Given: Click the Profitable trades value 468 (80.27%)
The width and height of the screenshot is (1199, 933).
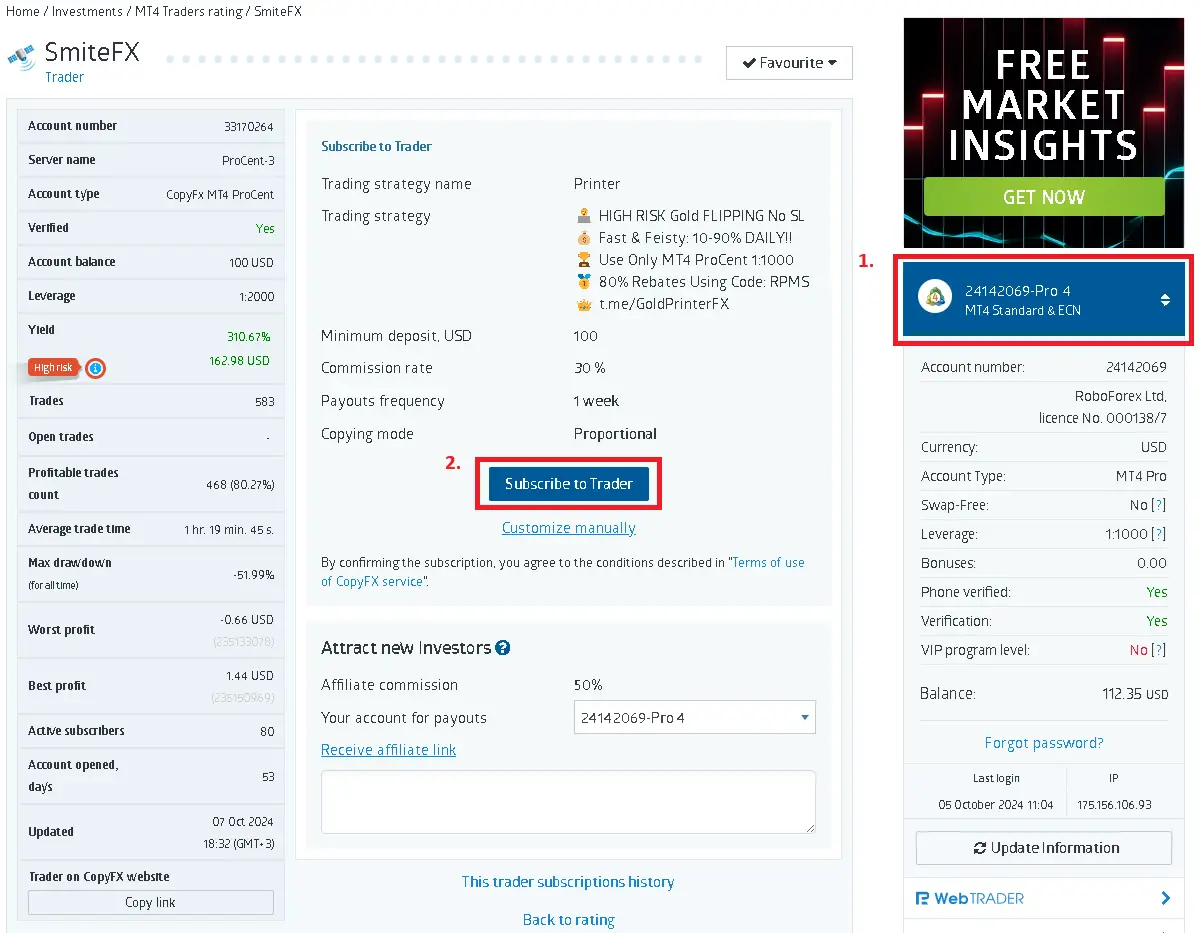Looking at the screenshot, I should (240, 484).
